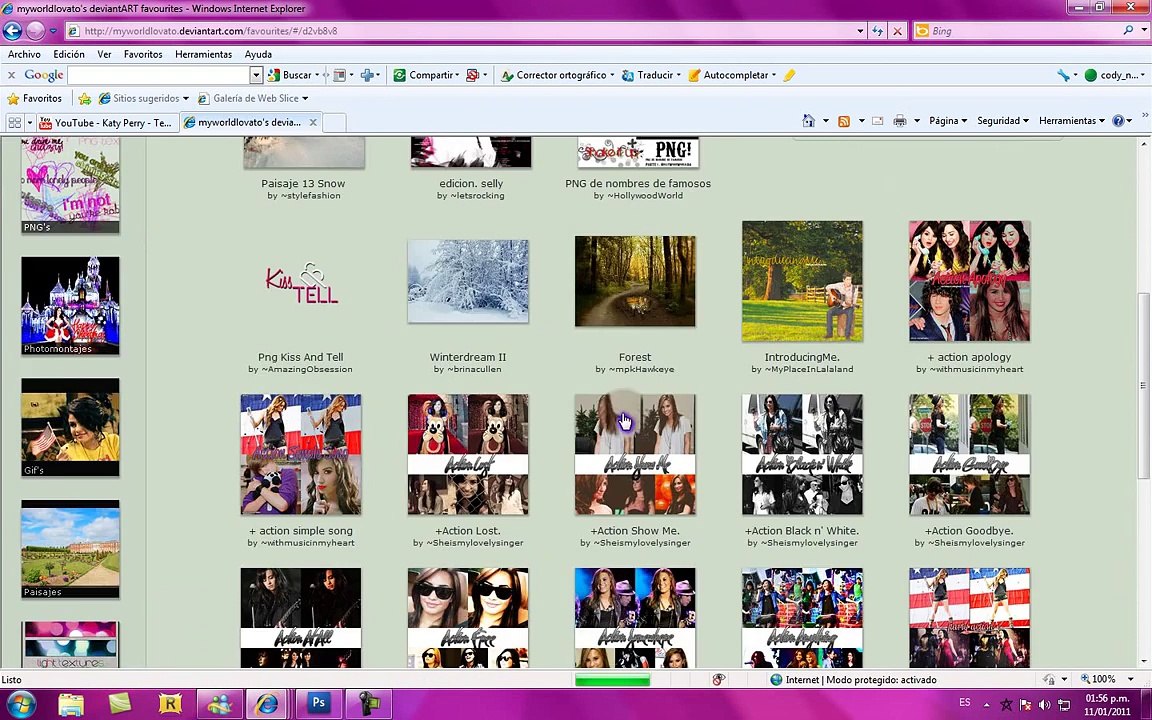Click the Print icon in command bar
This screenshot has height=720, width=1152.
click(899, 121)
